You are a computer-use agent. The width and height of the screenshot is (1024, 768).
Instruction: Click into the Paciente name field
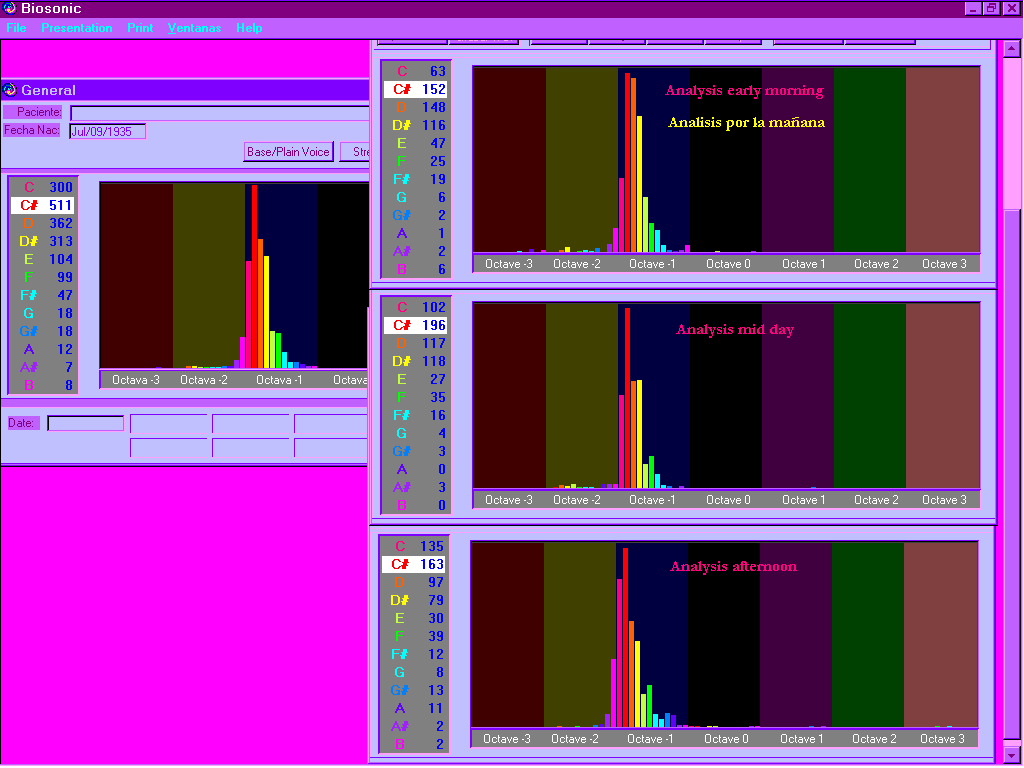(220, 113)
